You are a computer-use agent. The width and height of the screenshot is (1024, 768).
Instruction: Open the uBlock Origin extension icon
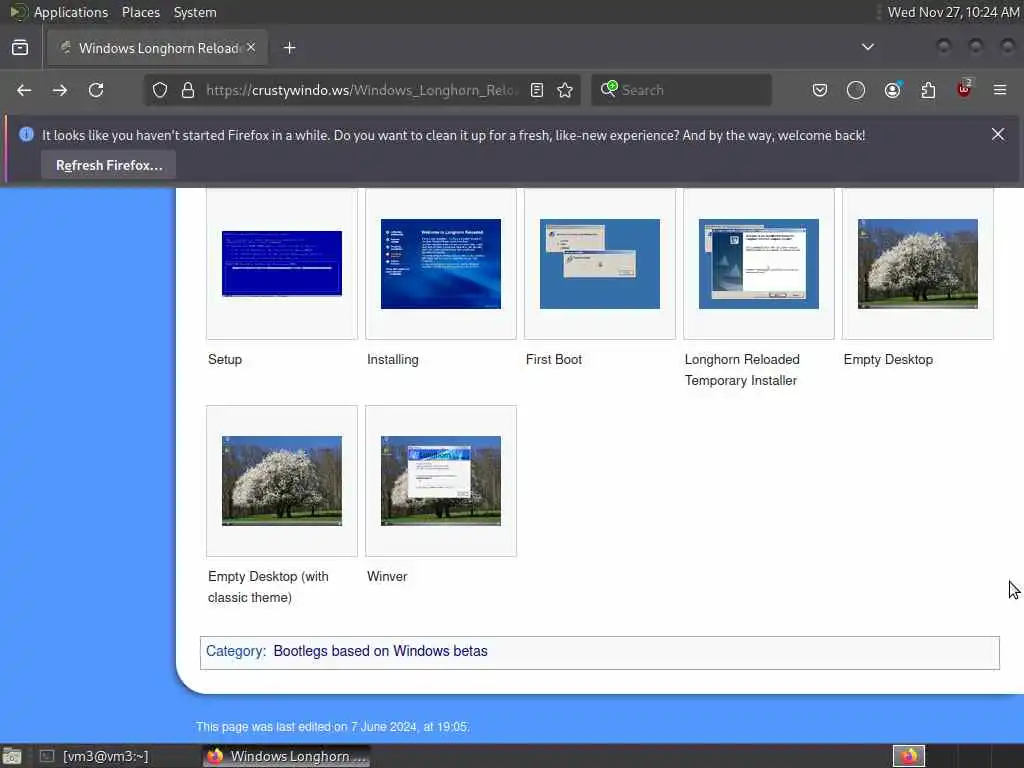pyautogui.click(x=964, y=89)
